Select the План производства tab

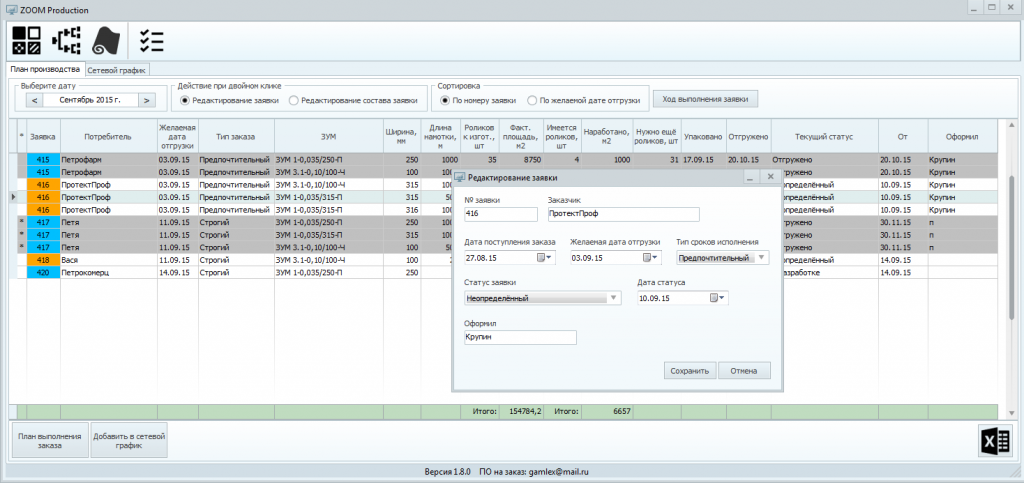(44, 70)
